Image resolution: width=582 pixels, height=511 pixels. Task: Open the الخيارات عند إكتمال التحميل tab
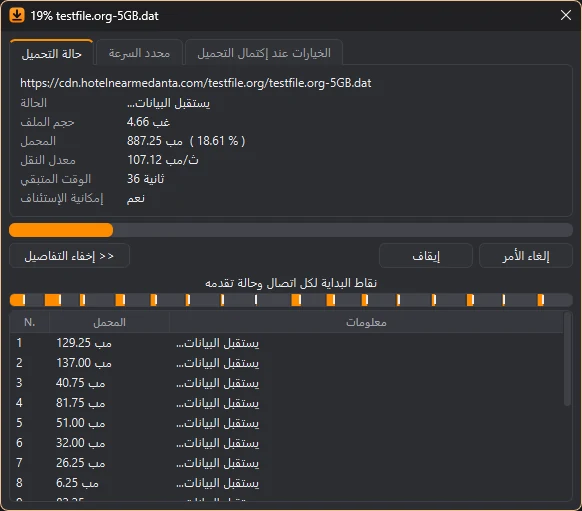point(264,53)
